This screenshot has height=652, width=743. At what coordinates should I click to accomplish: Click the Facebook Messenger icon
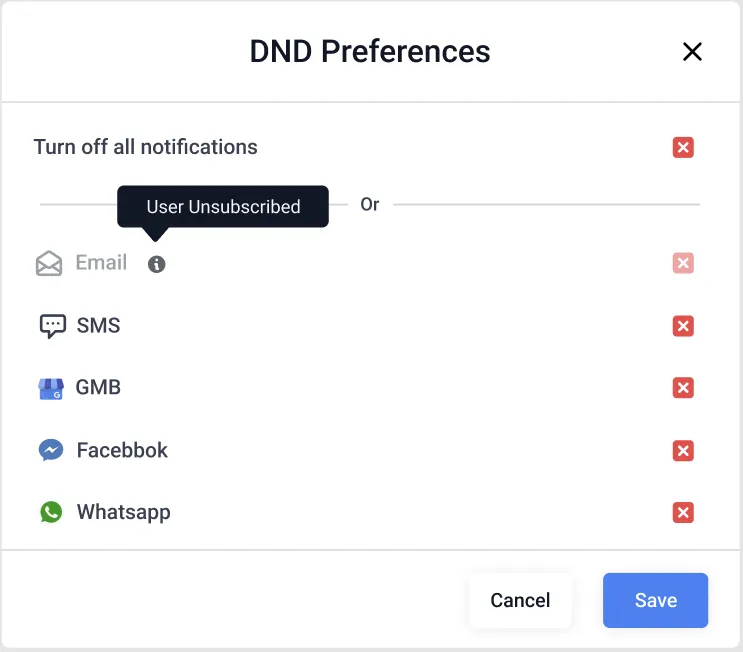(x=51, y=450)
